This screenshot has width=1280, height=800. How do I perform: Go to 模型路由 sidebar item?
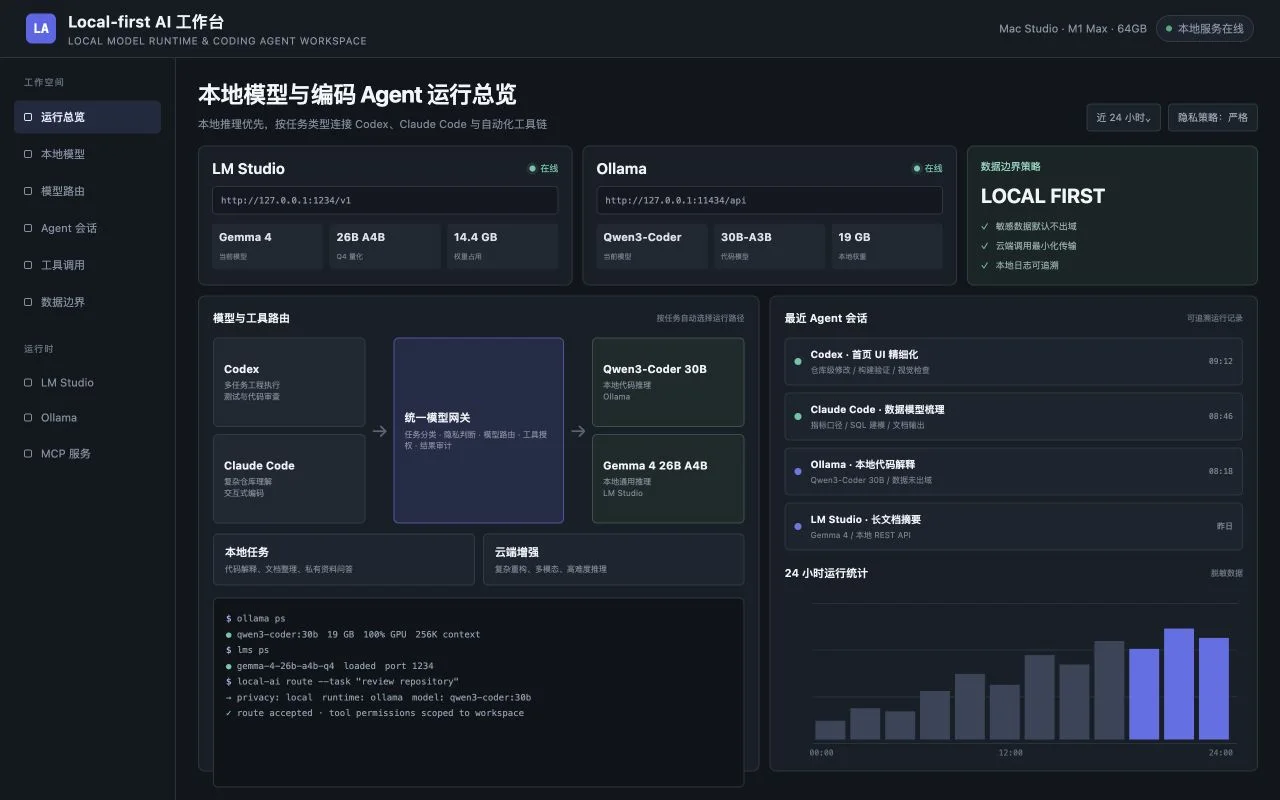coord(87,191)
